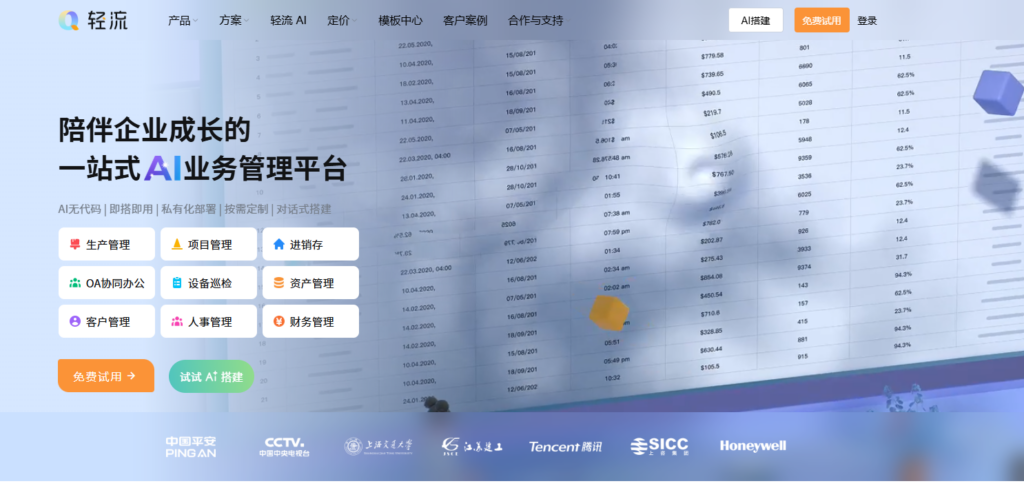Click the 资产管理 orange stack icon
The image size is (1024, 488).
[x=279, y=283]
